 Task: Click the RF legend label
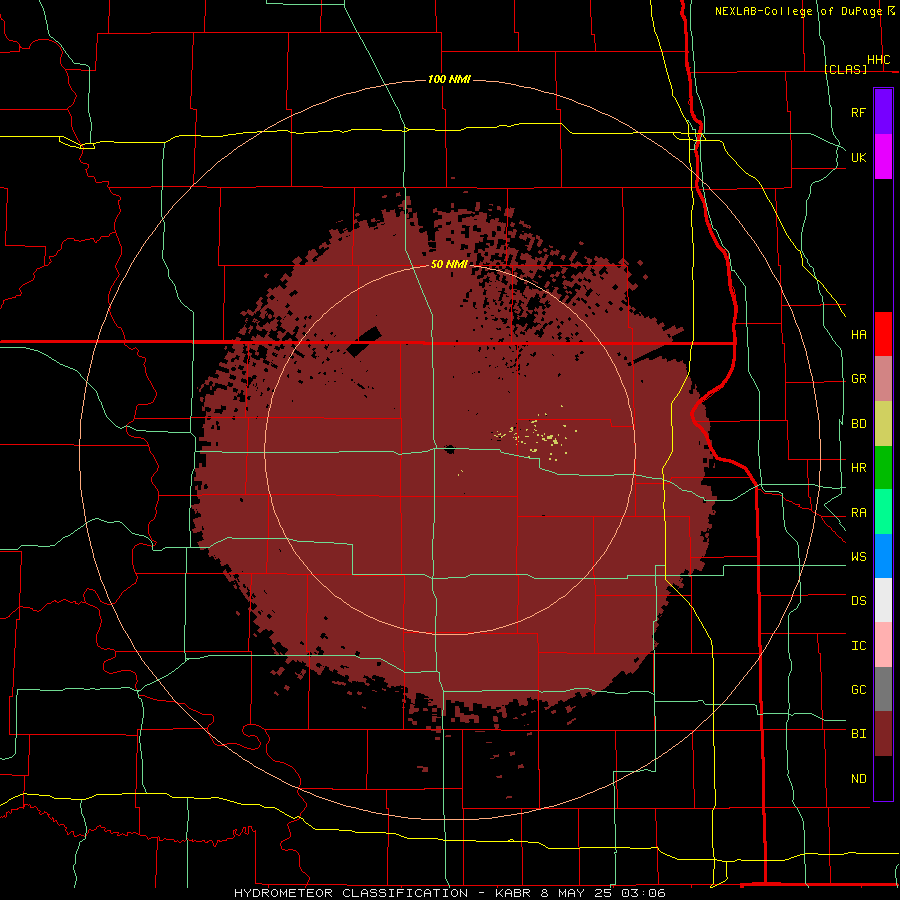pyautogui.click(x=858, y=112)
